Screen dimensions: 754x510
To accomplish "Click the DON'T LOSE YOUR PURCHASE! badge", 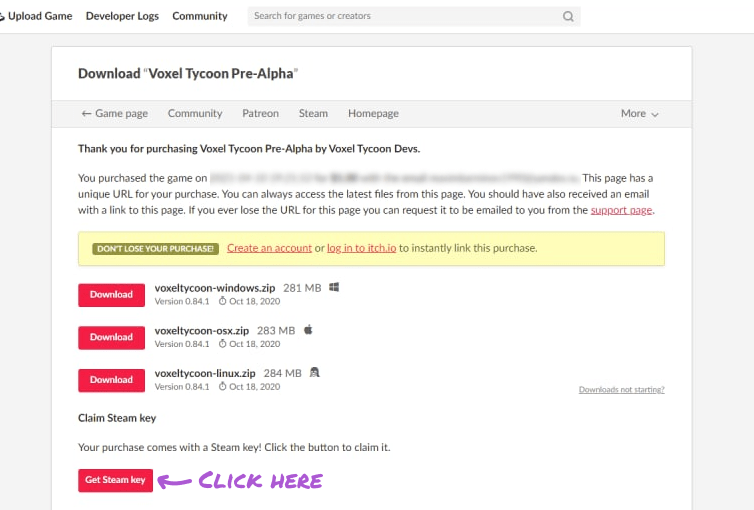I will point(155,249).
